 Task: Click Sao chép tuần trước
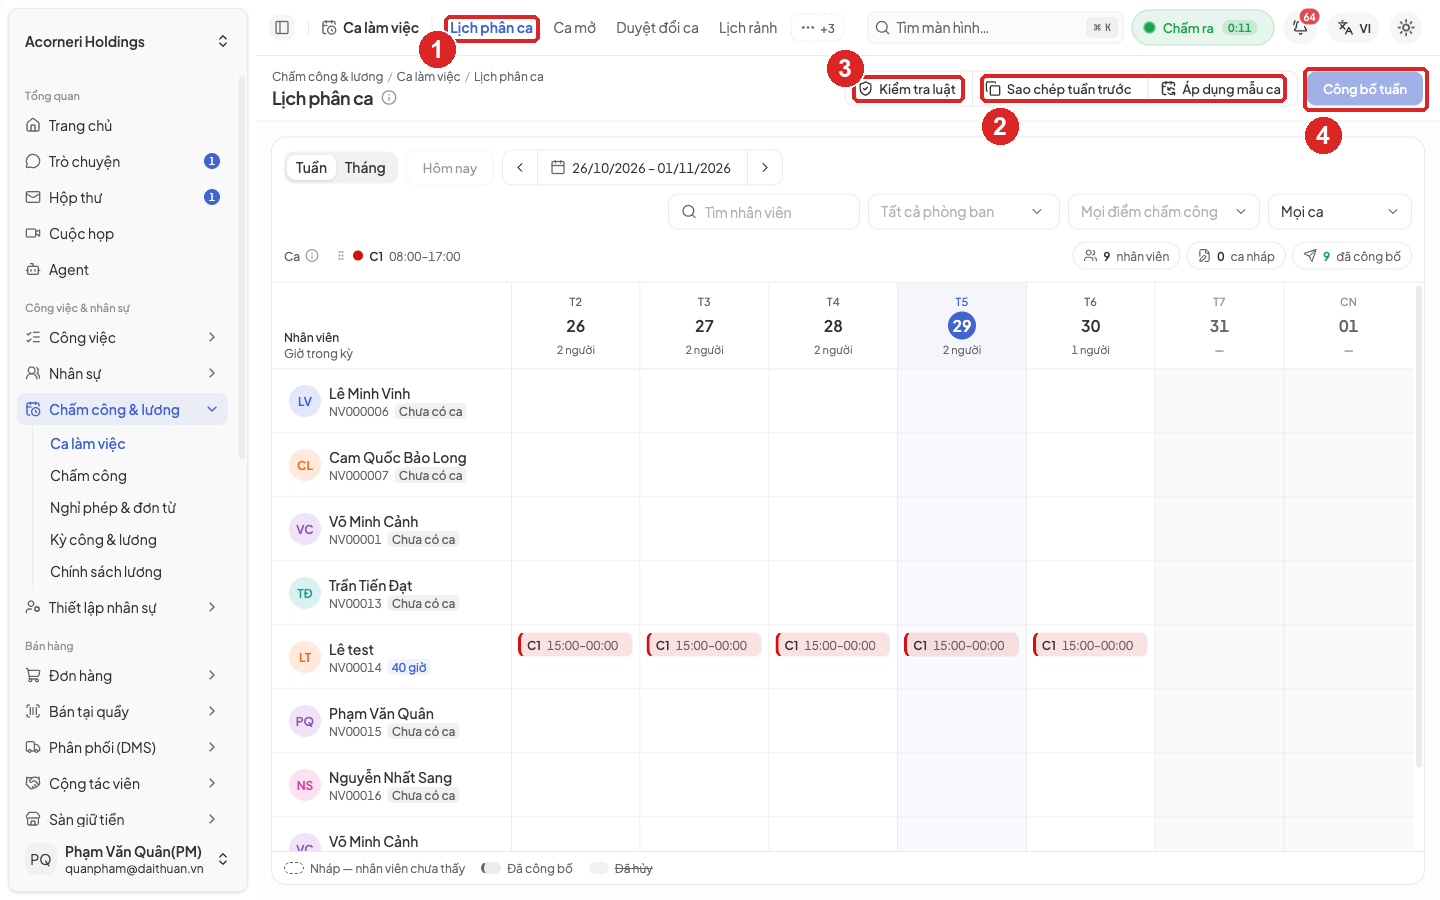pyautogui.click(x=1060, y=89)
